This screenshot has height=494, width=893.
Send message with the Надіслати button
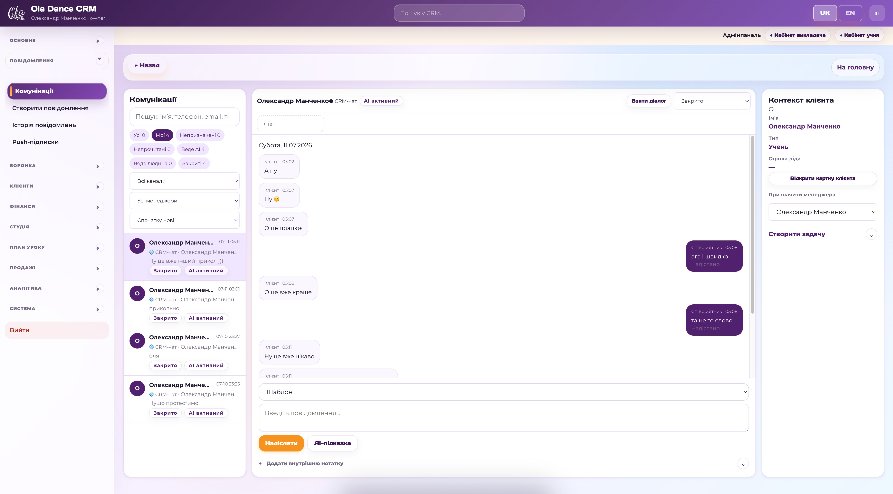[x=281, y=443]
